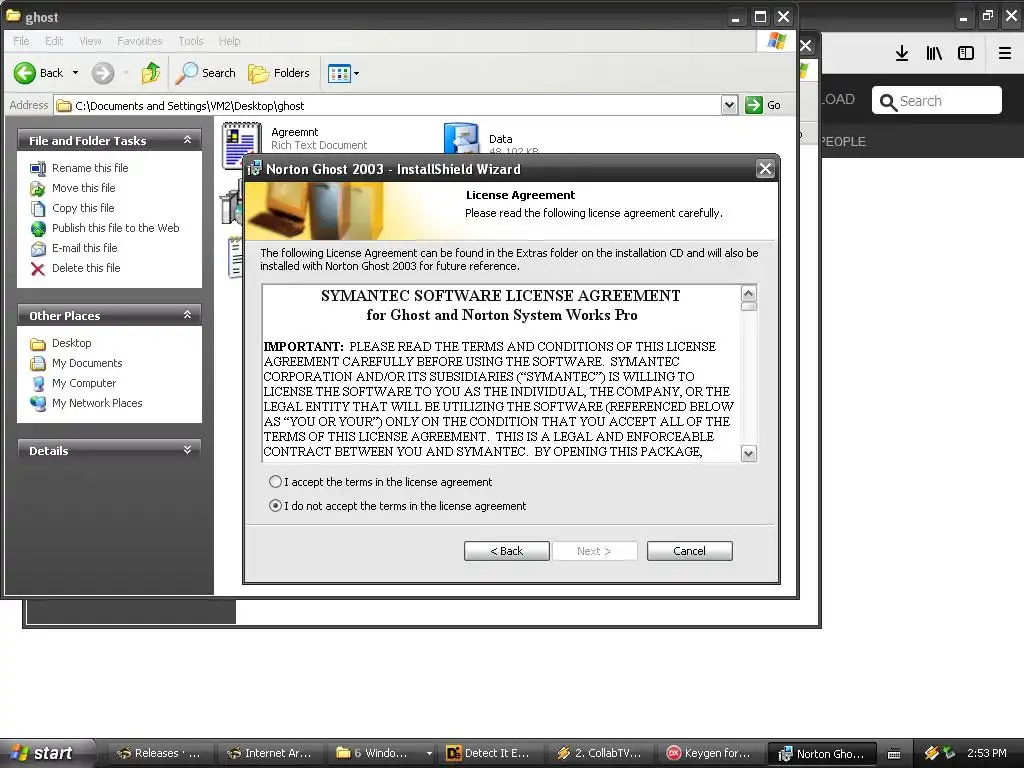Click the Publish this file to the Web icon
Viewport: 1024px width, 768px height.
pyautogui.click(x=38, y=229)
